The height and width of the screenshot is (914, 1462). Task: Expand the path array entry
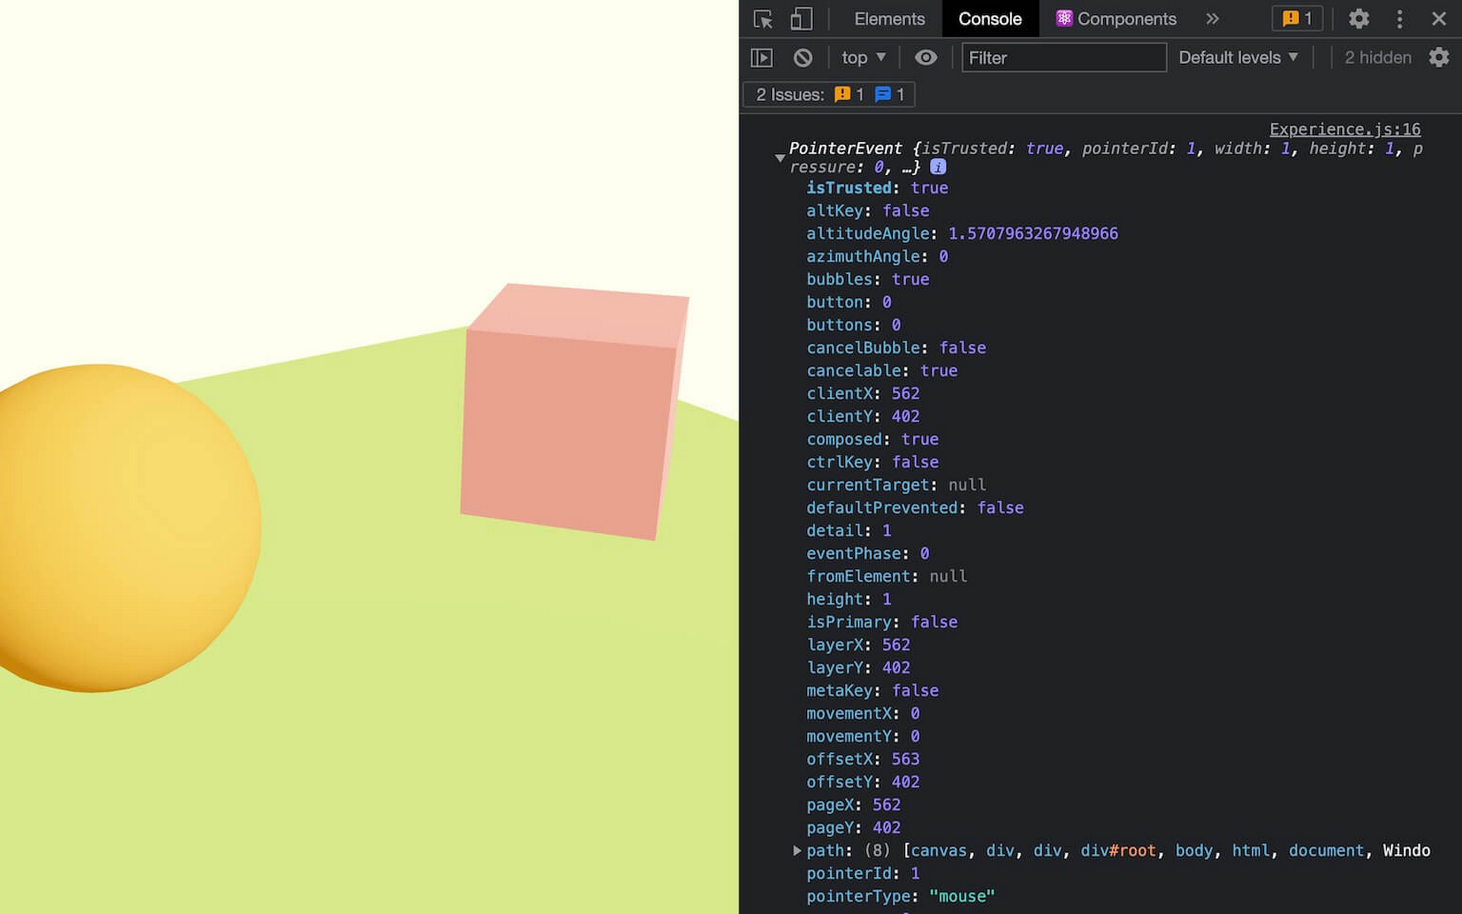(797, 851)
